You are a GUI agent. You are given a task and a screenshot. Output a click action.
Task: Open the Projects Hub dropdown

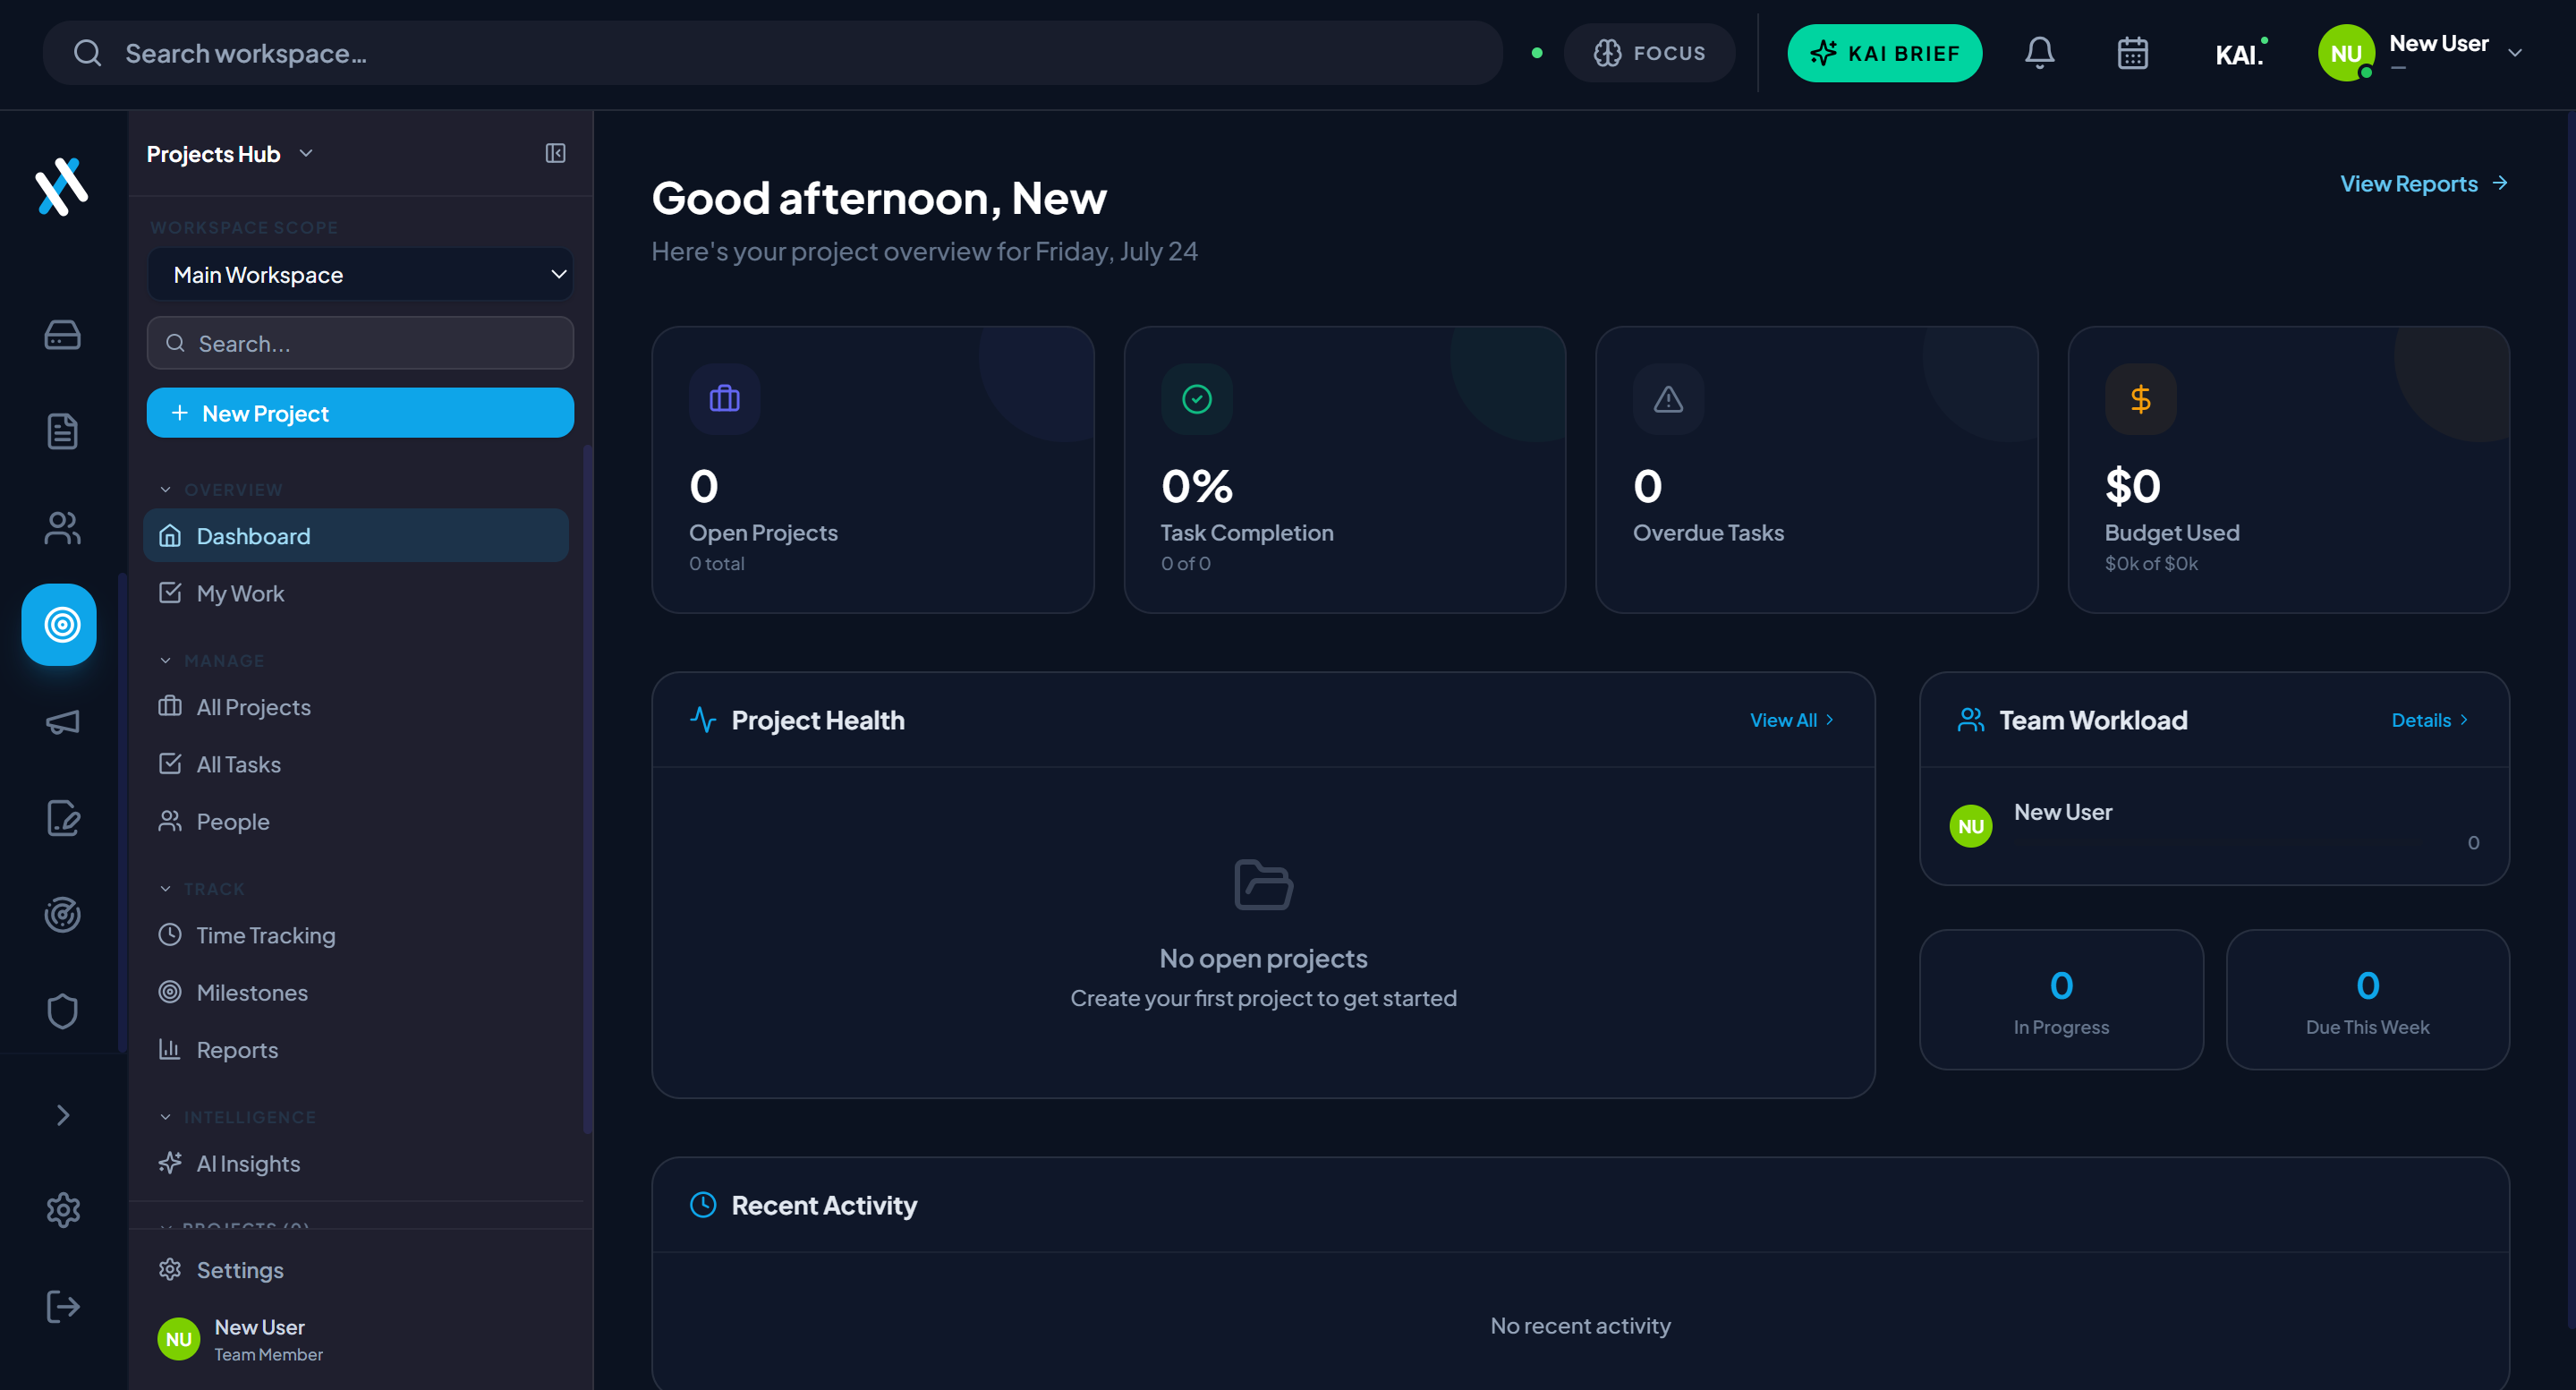pyautogui.click(x=230, y=154)
